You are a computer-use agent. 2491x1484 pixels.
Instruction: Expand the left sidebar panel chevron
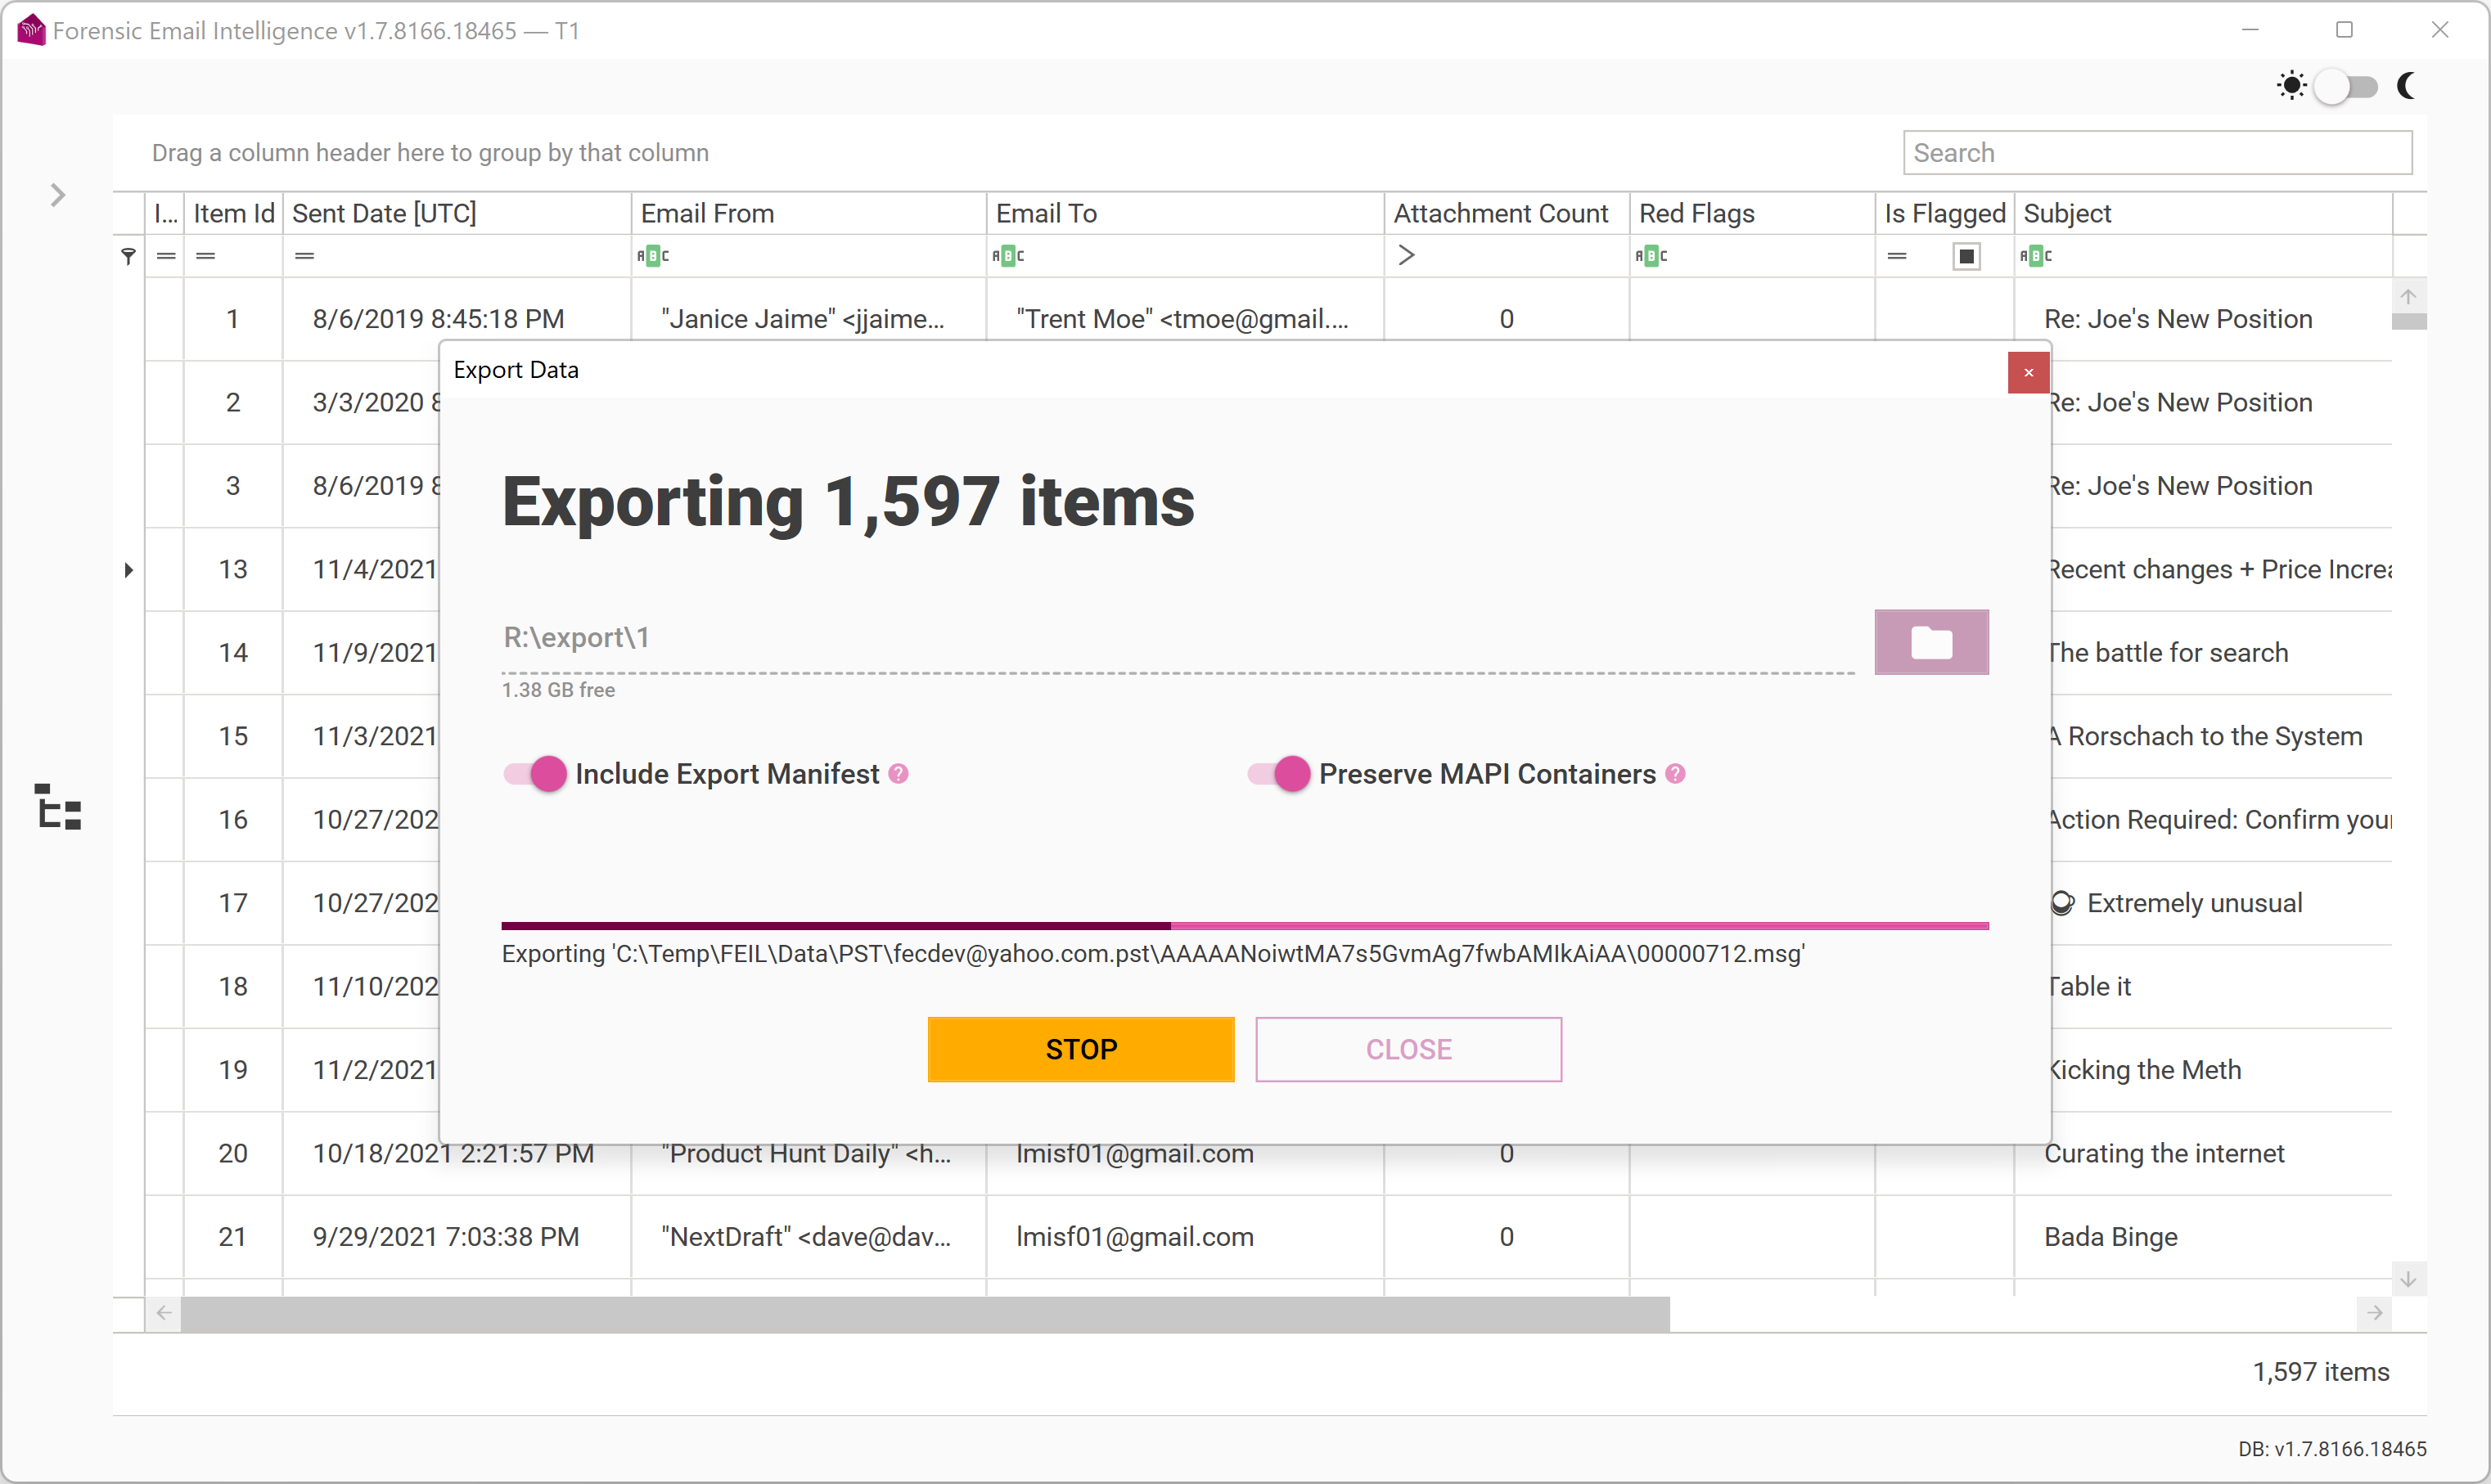[58, 195]
